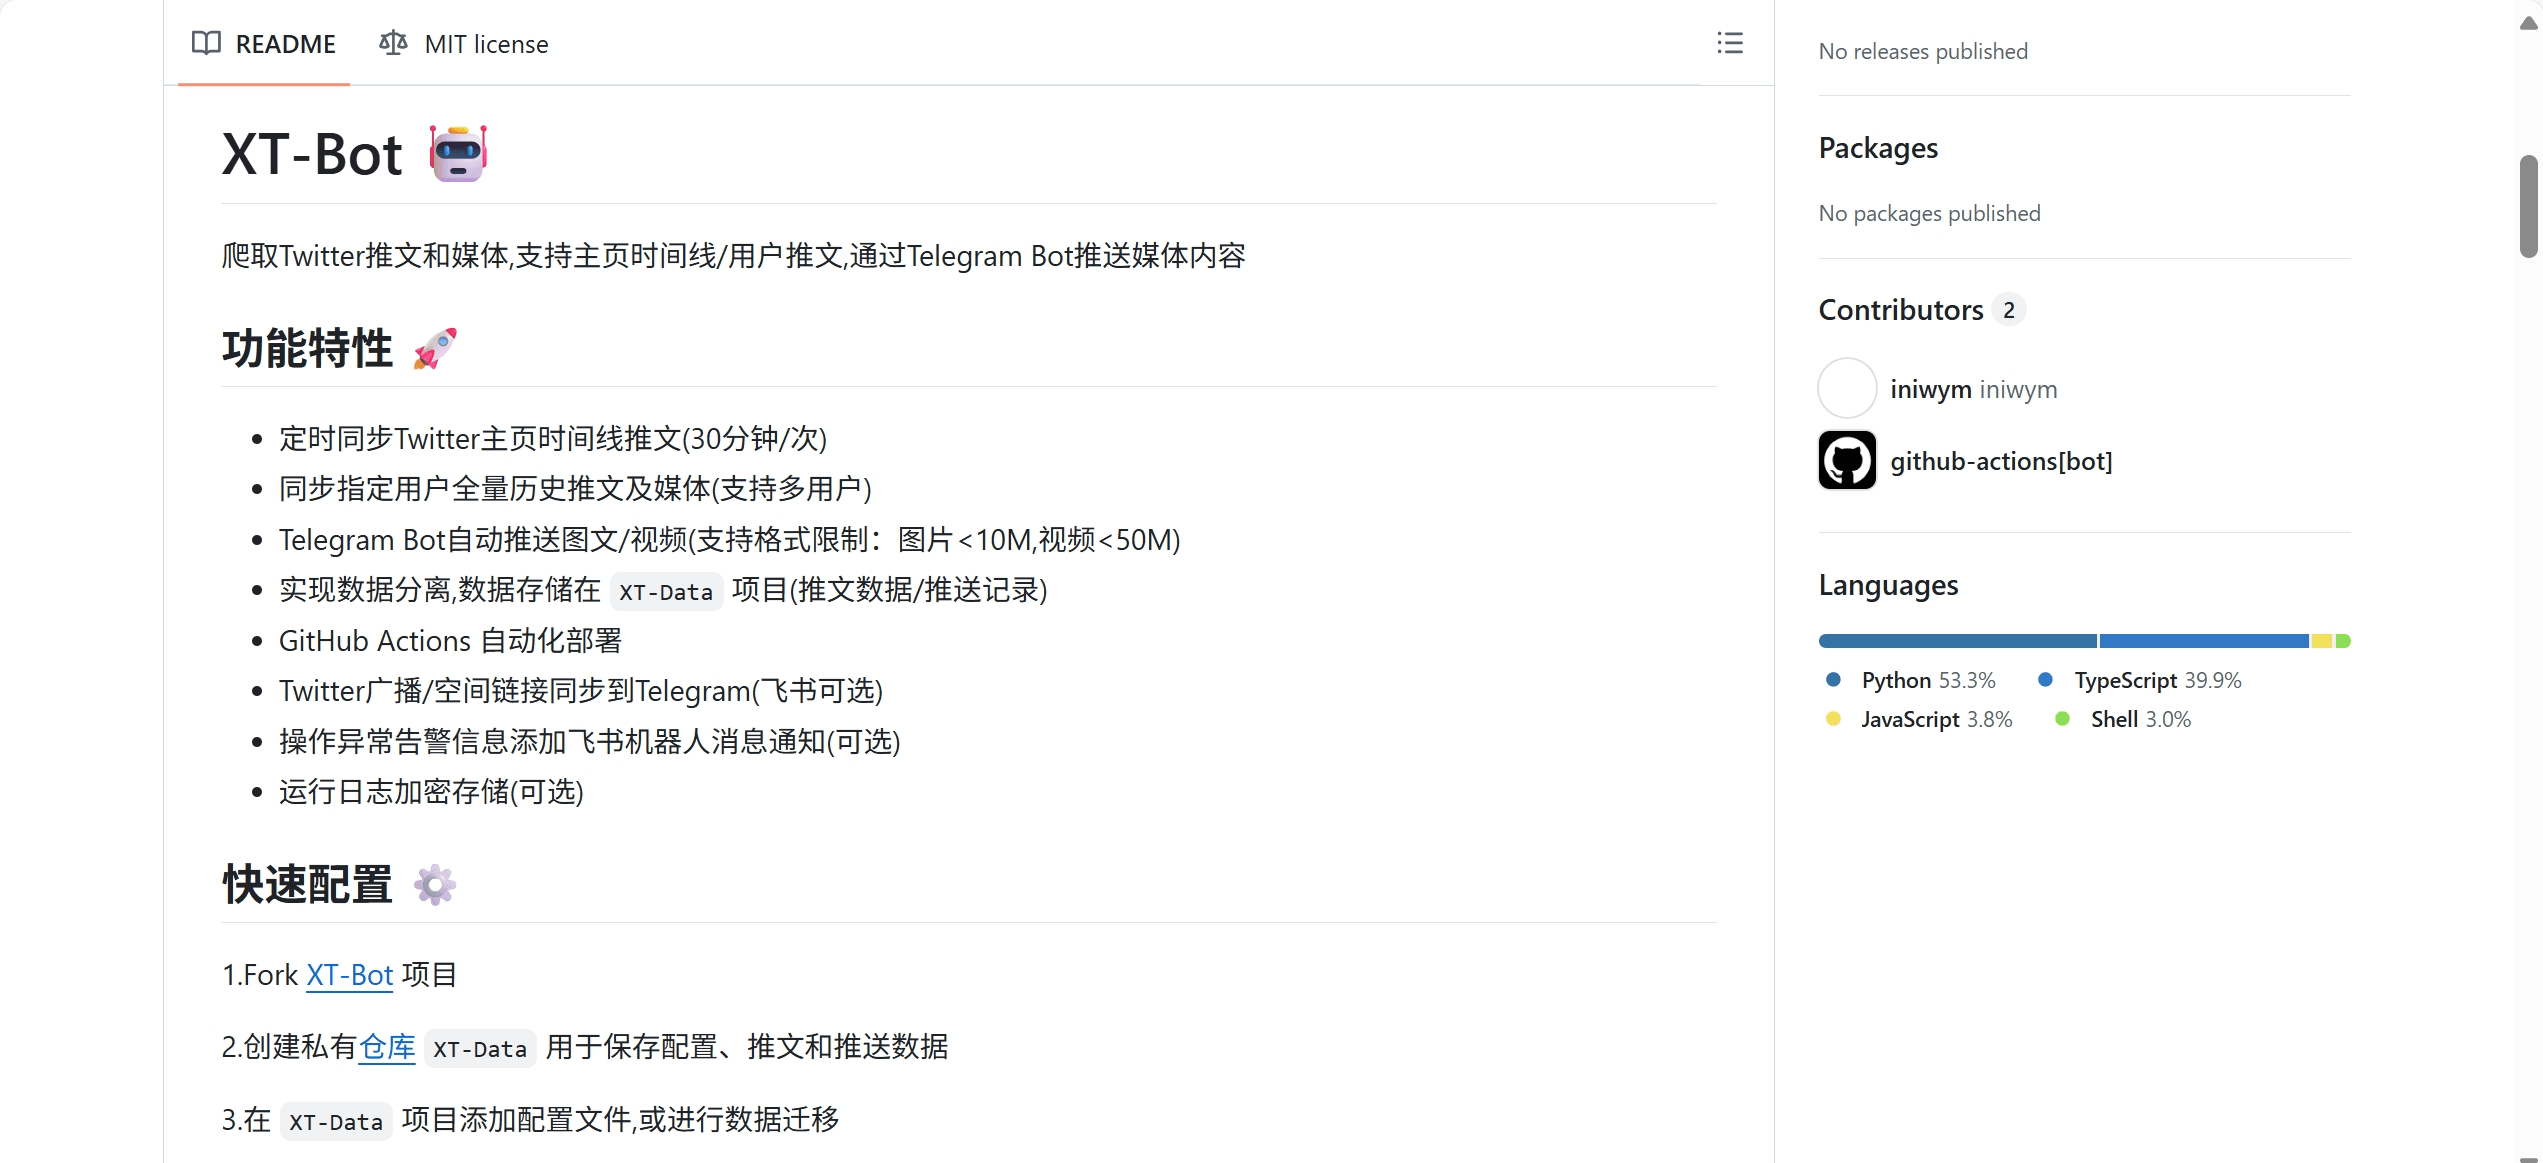This screenshot has height=1163, width=2543.
Task: Open the Packages section heading
Action: click(x=1878, y=148)
